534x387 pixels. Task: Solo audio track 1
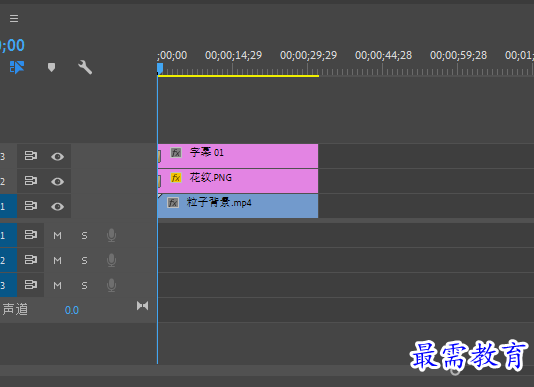(84, 235)
